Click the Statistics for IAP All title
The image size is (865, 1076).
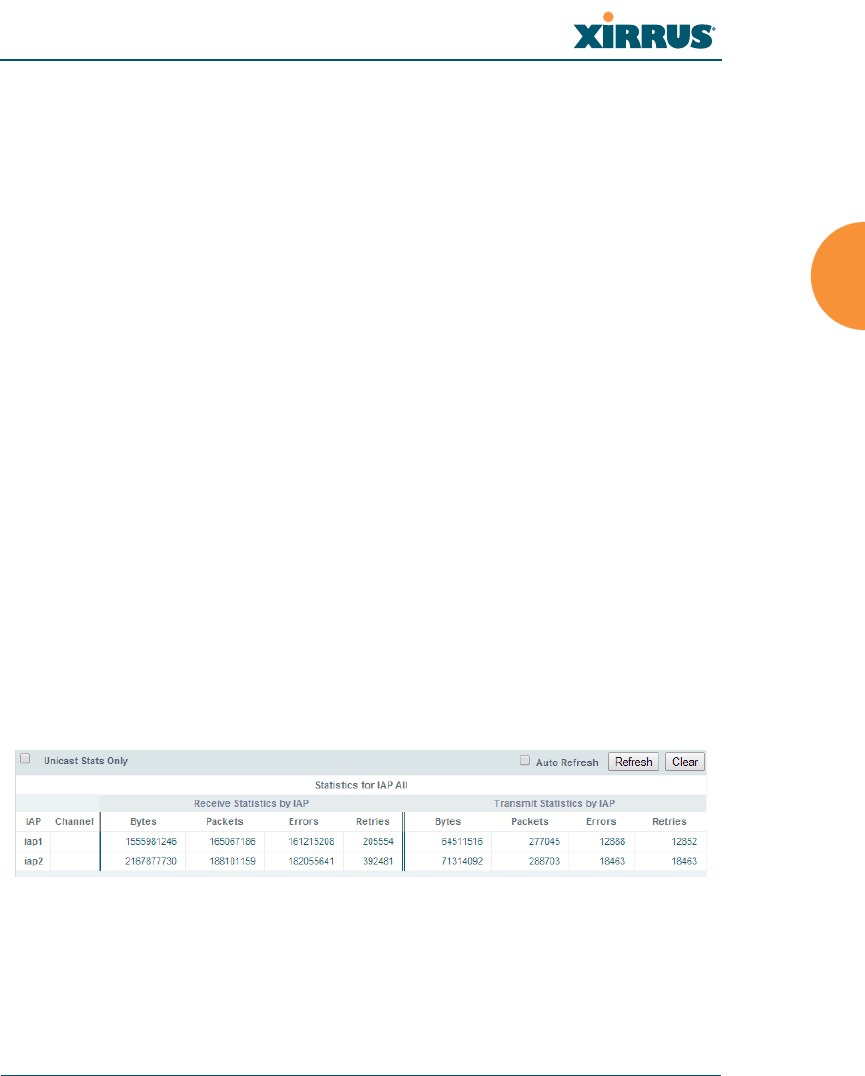click(361, 785)
